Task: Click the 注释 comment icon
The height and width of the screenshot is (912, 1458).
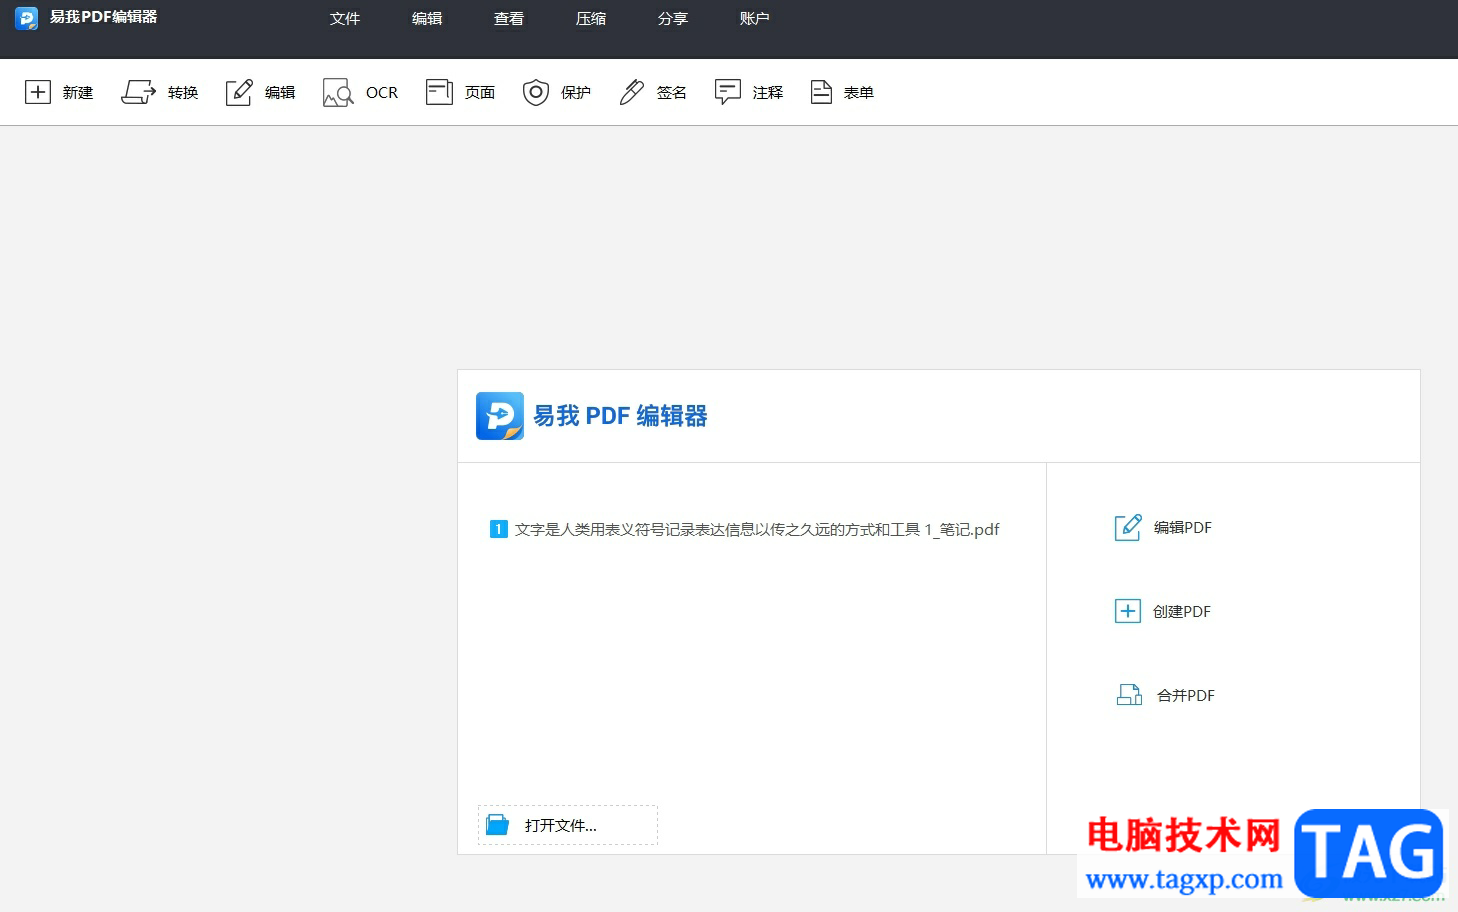Action: pyautogui.click(x=728, y=92)
